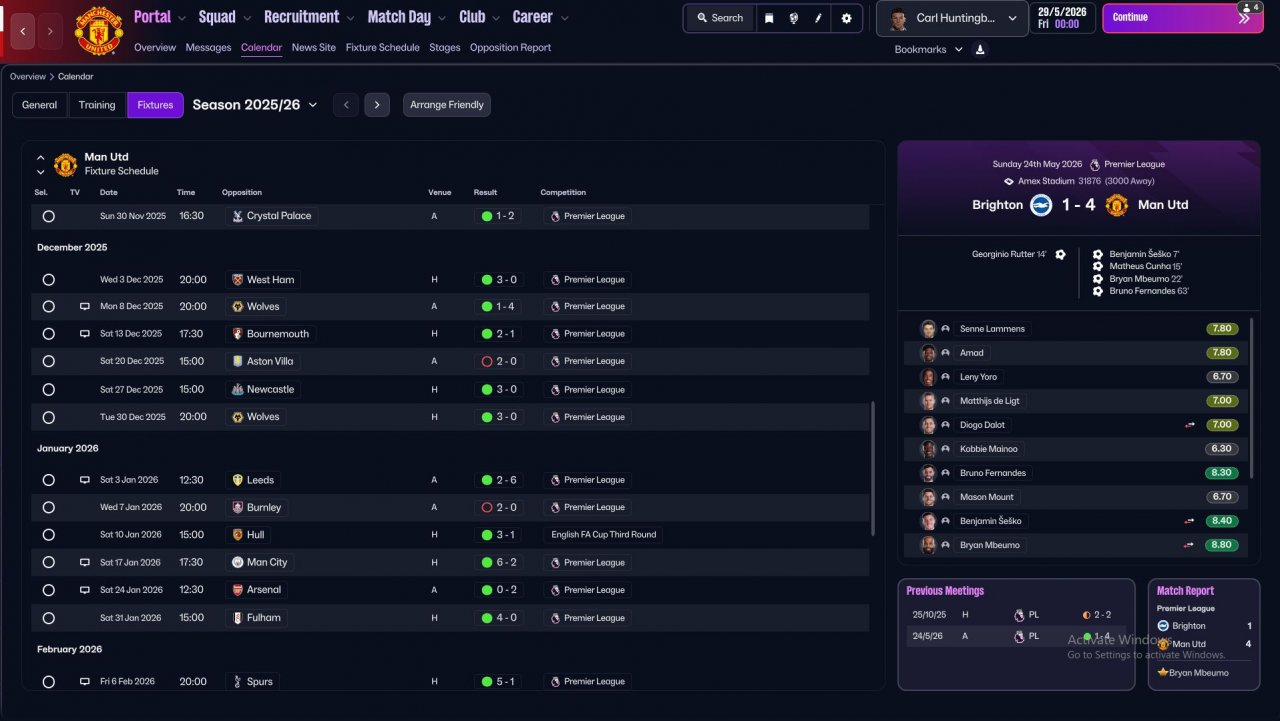Select the Crystal Palace fixture radio button
The height and width of the screenshot is (721, 1280).
click(x=48, y=216)
